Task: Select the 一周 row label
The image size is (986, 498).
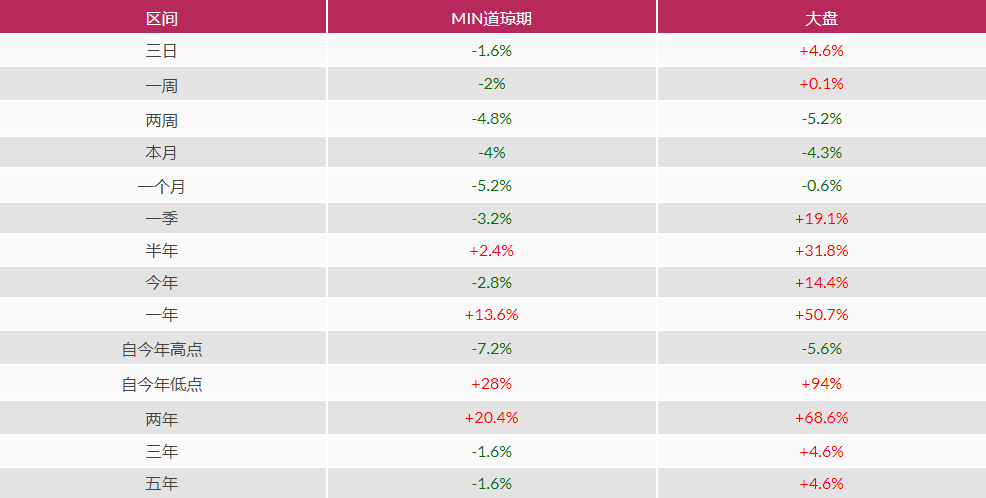Action: (162, 85)
